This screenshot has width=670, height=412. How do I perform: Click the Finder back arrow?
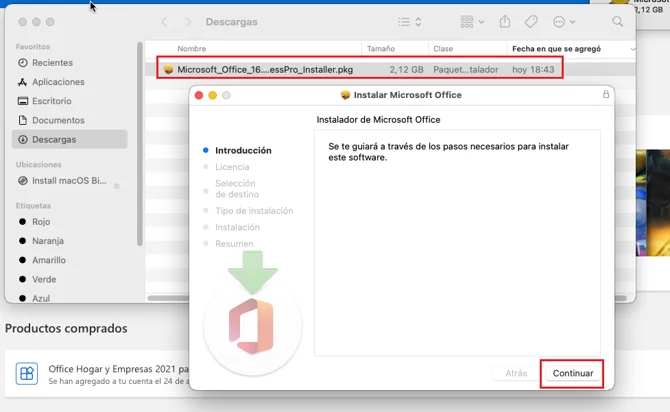164,21
